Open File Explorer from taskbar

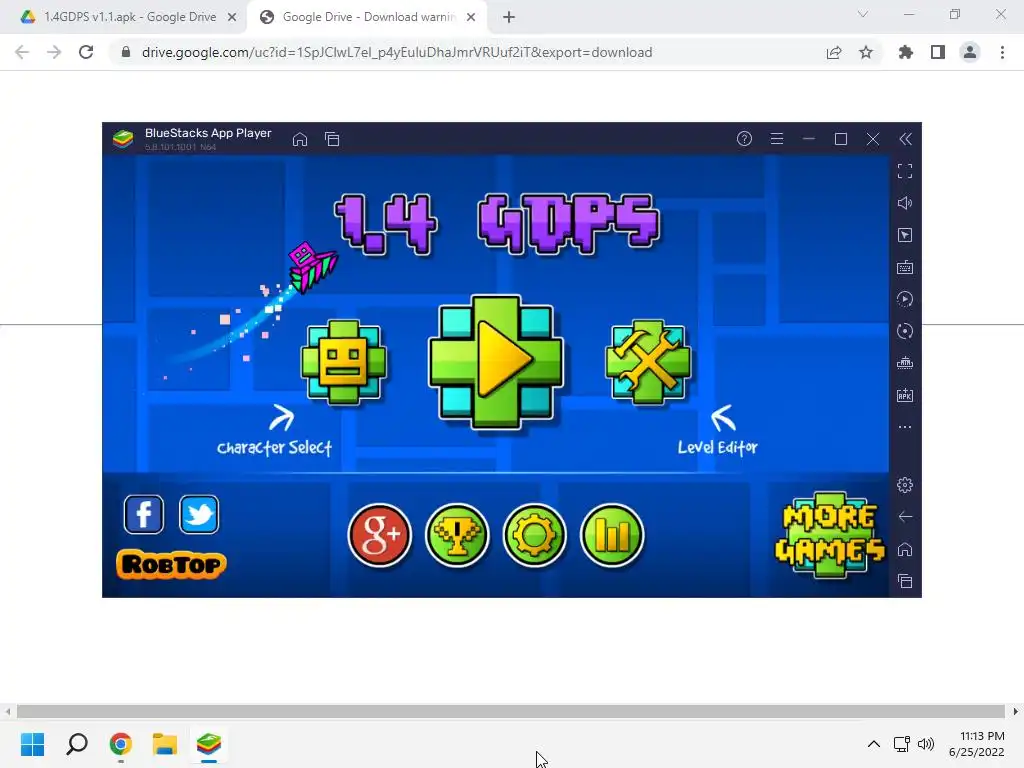[x=165, y=744]
